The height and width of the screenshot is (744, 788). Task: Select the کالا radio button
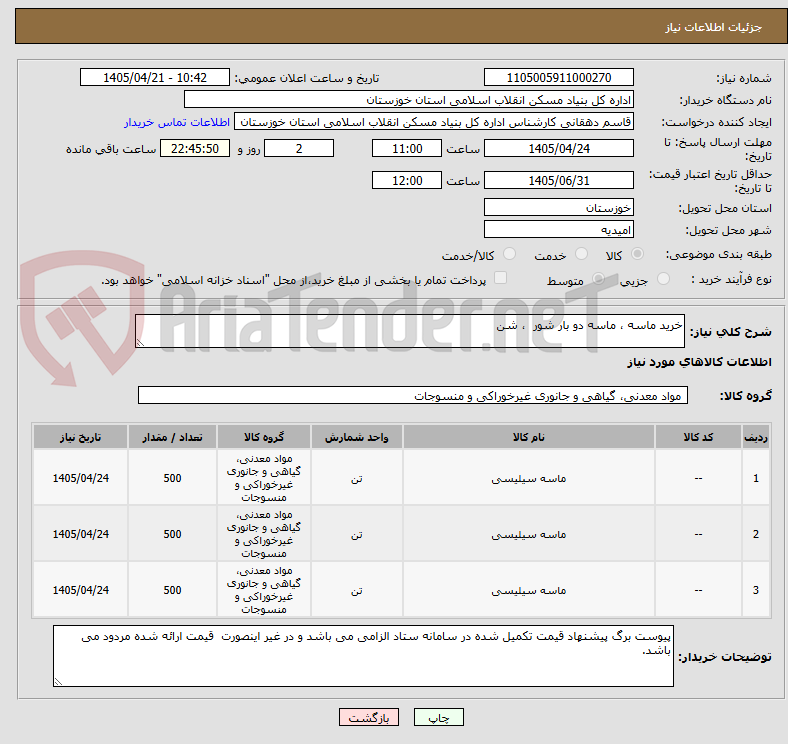637,254
